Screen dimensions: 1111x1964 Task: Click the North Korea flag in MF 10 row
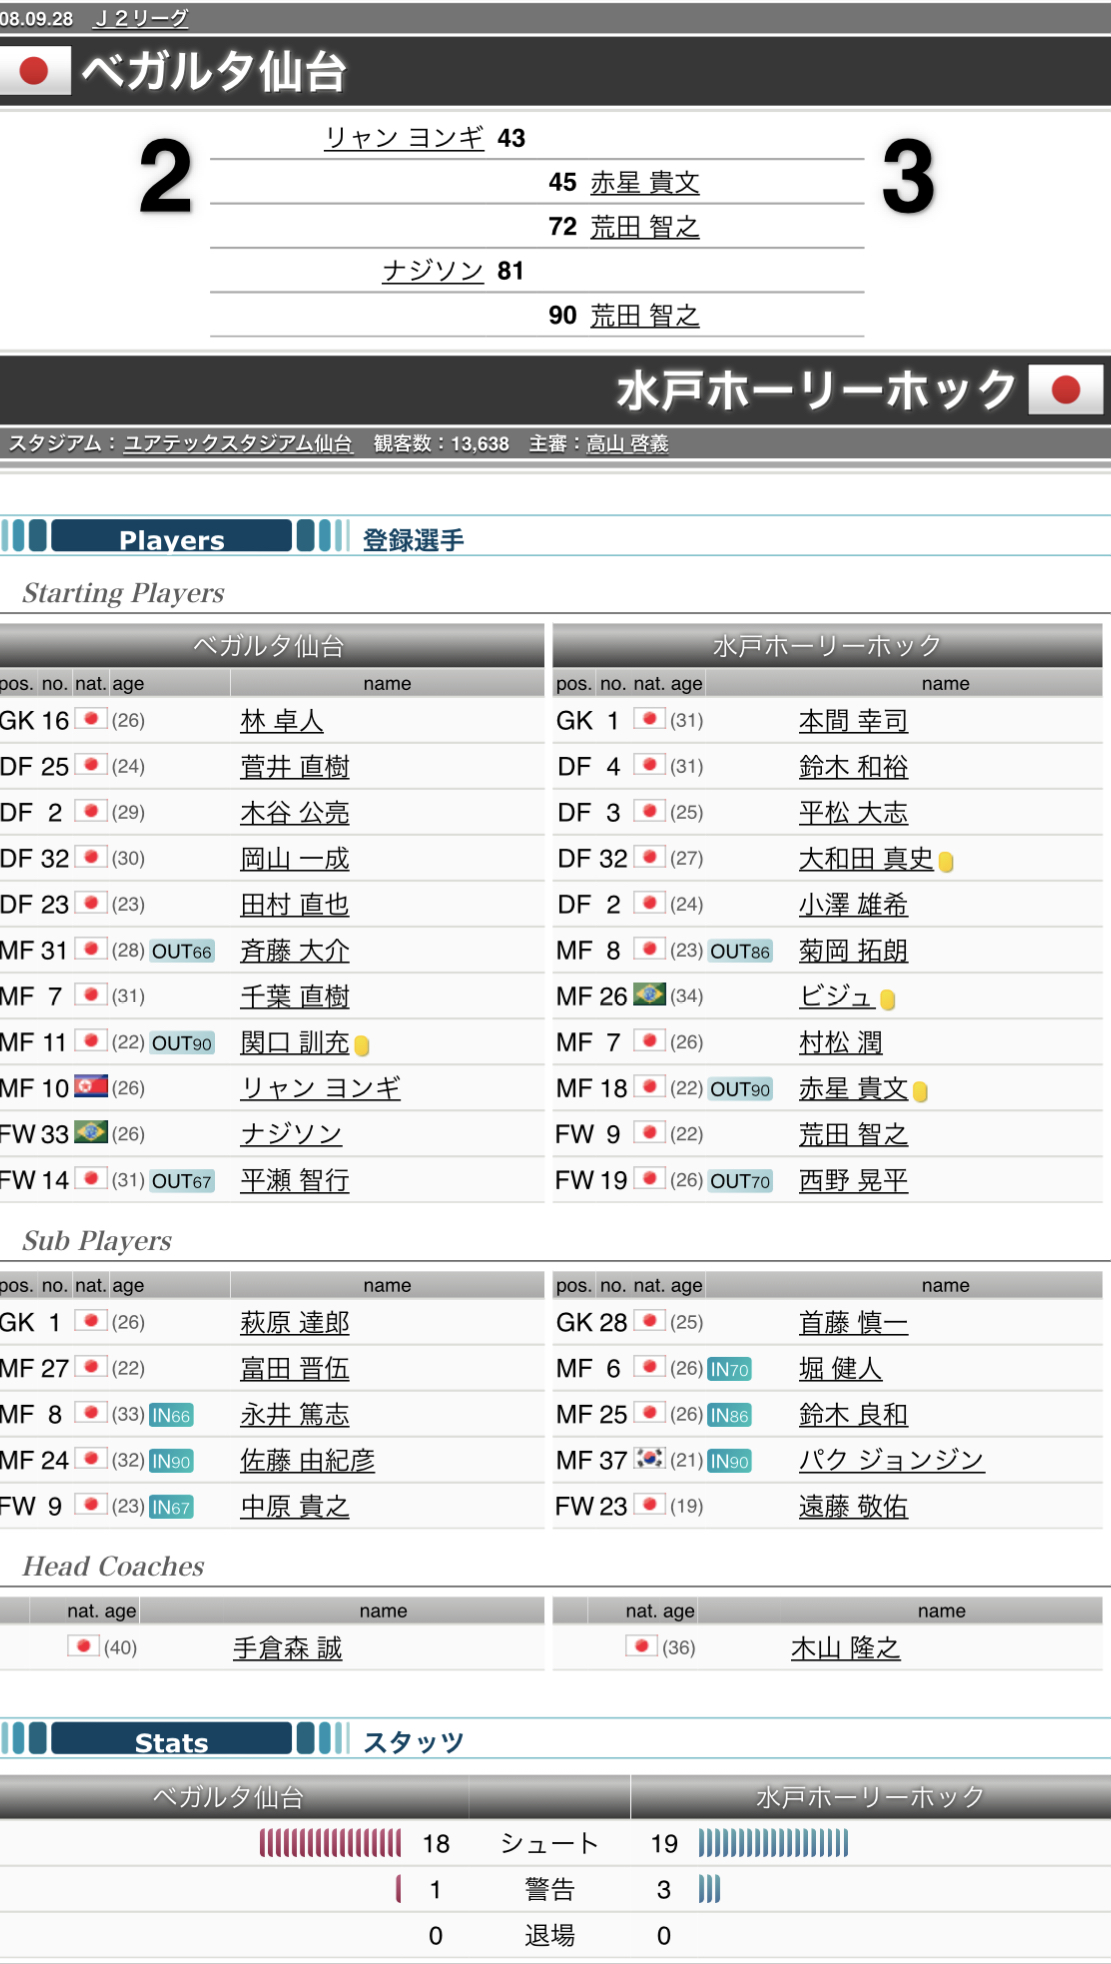tap(91, 1087)
